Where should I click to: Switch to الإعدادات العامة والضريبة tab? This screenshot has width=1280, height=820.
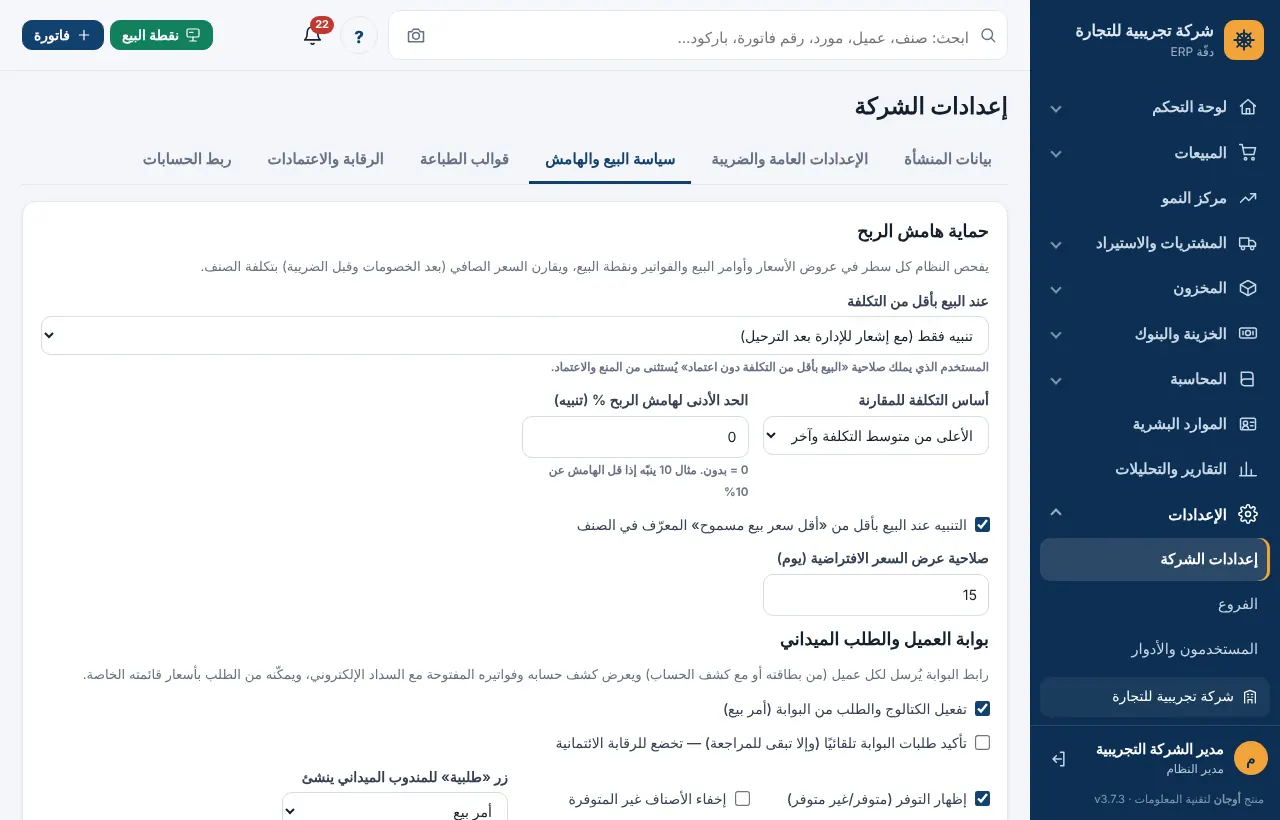click(790, 159)
